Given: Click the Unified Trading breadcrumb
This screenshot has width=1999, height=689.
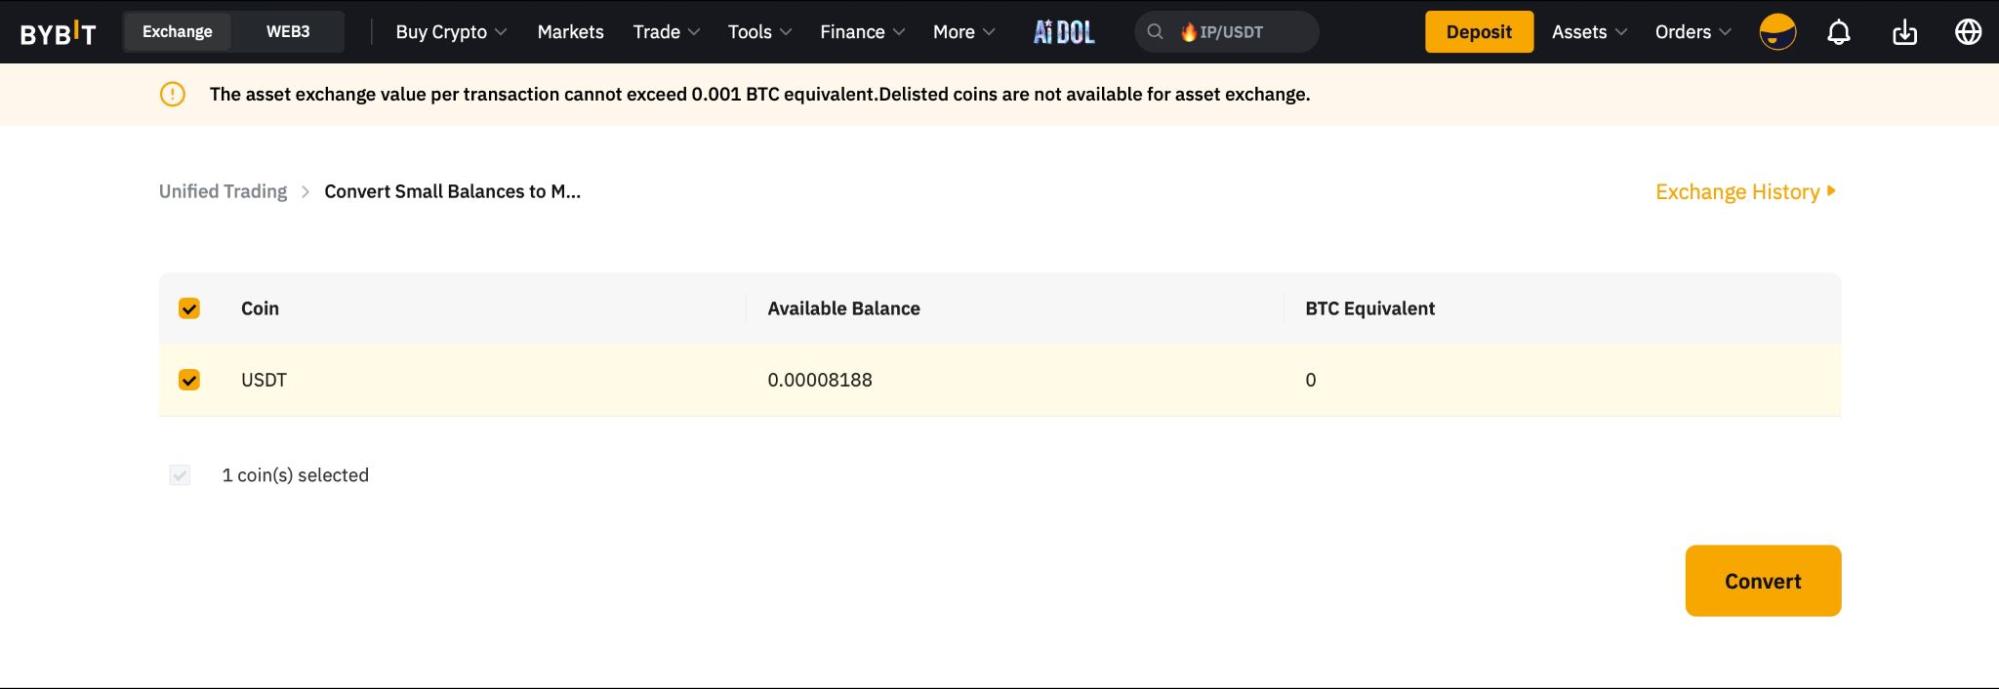Looking at the screenshot, I should [223, 191].
